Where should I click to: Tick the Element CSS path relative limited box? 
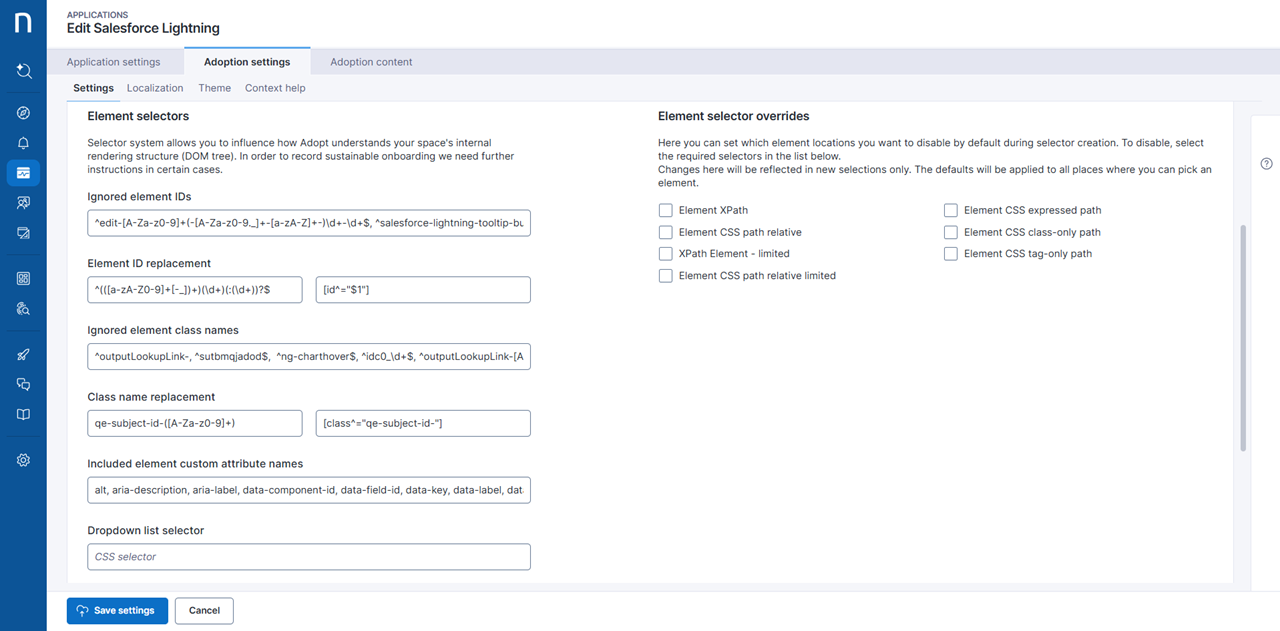coord(666,276)
